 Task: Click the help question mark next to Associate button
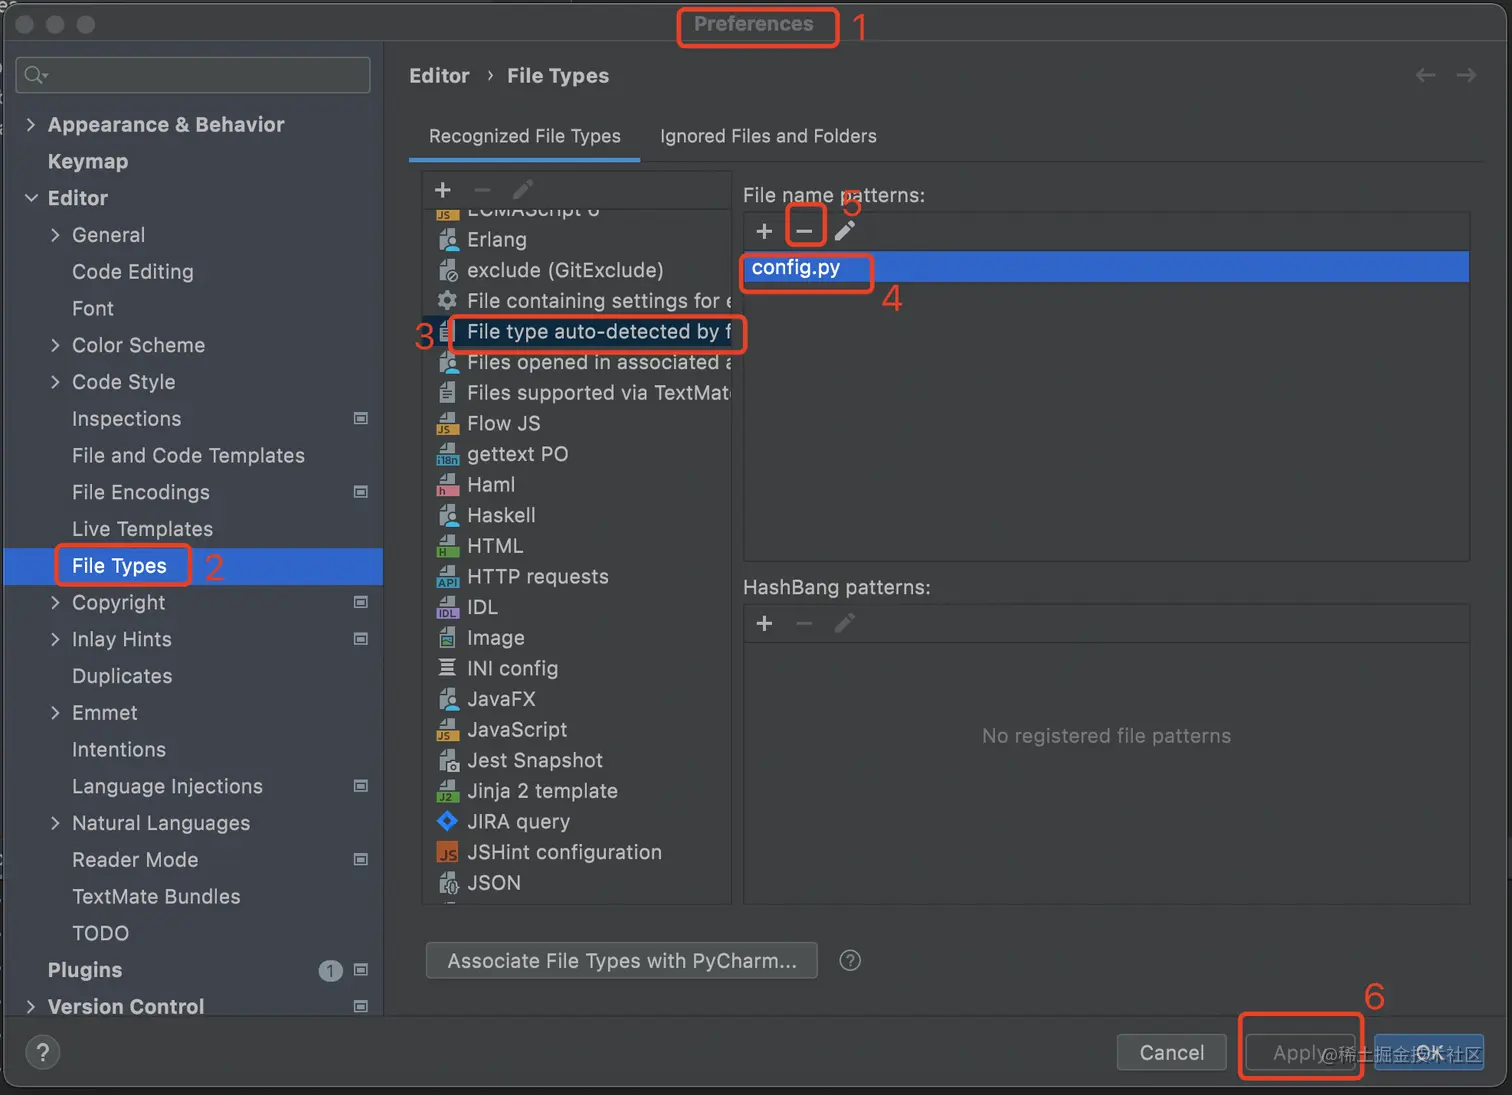click(850, 961)
